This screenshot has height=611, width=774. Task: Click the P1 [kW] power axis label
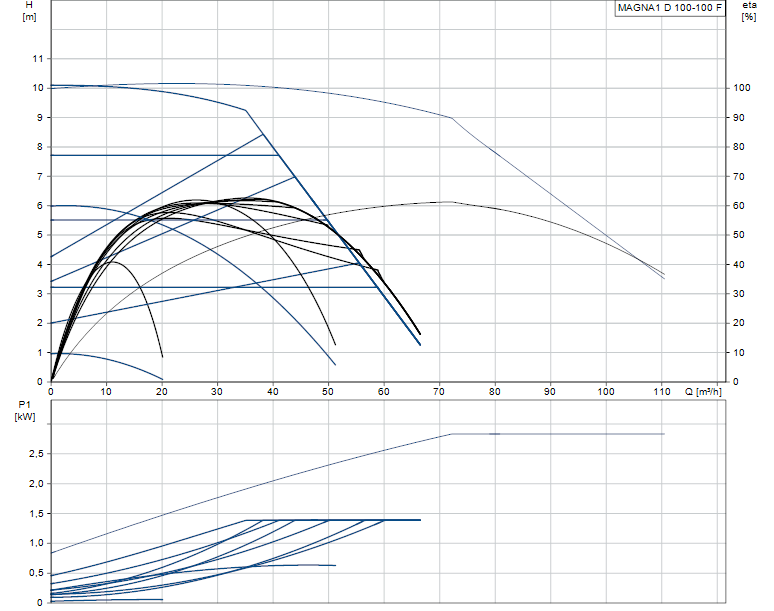click(x=25, y=411)
